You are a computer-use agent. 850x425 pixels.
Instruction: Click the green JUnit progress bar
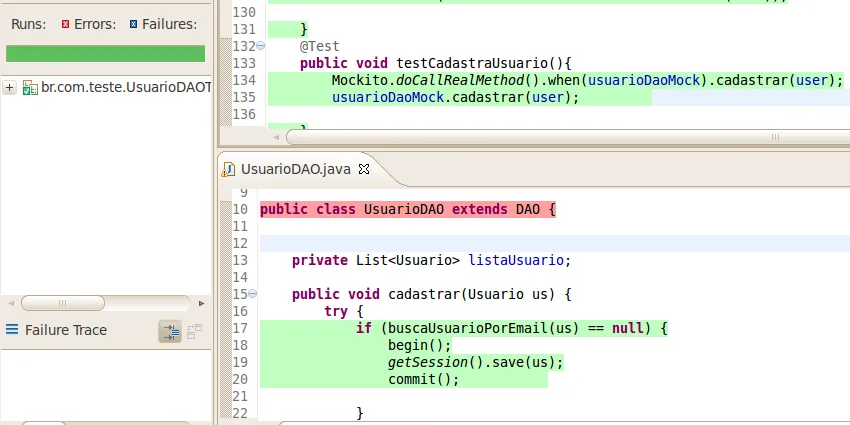105,53
